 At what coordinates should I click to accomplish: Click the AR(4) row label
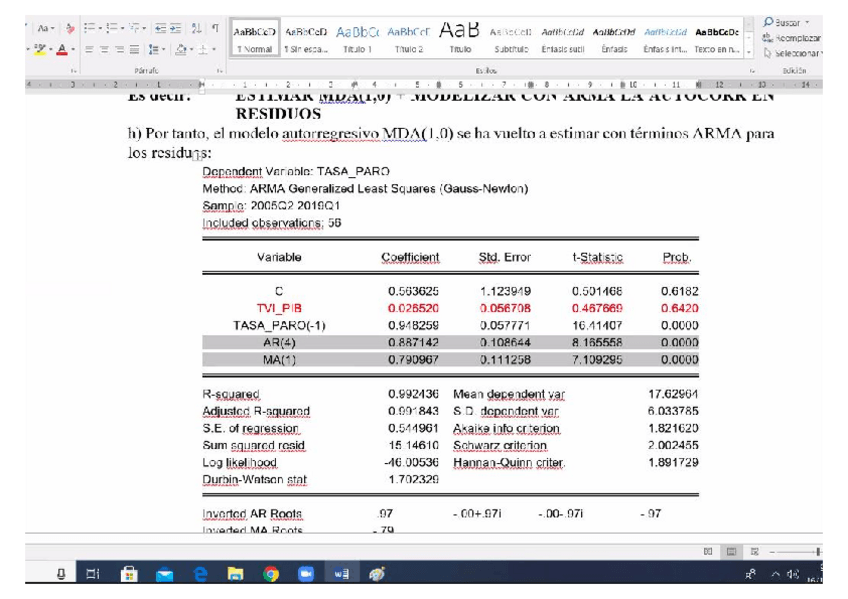(x=279, y=342)
